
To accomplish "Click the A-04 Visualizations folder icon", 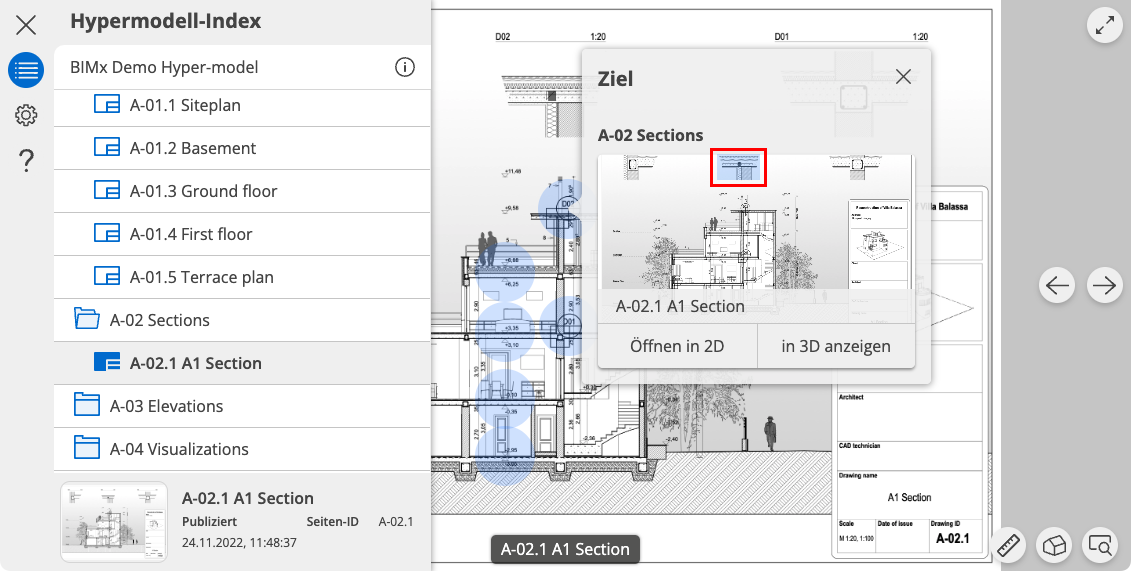I will [87, 448].
